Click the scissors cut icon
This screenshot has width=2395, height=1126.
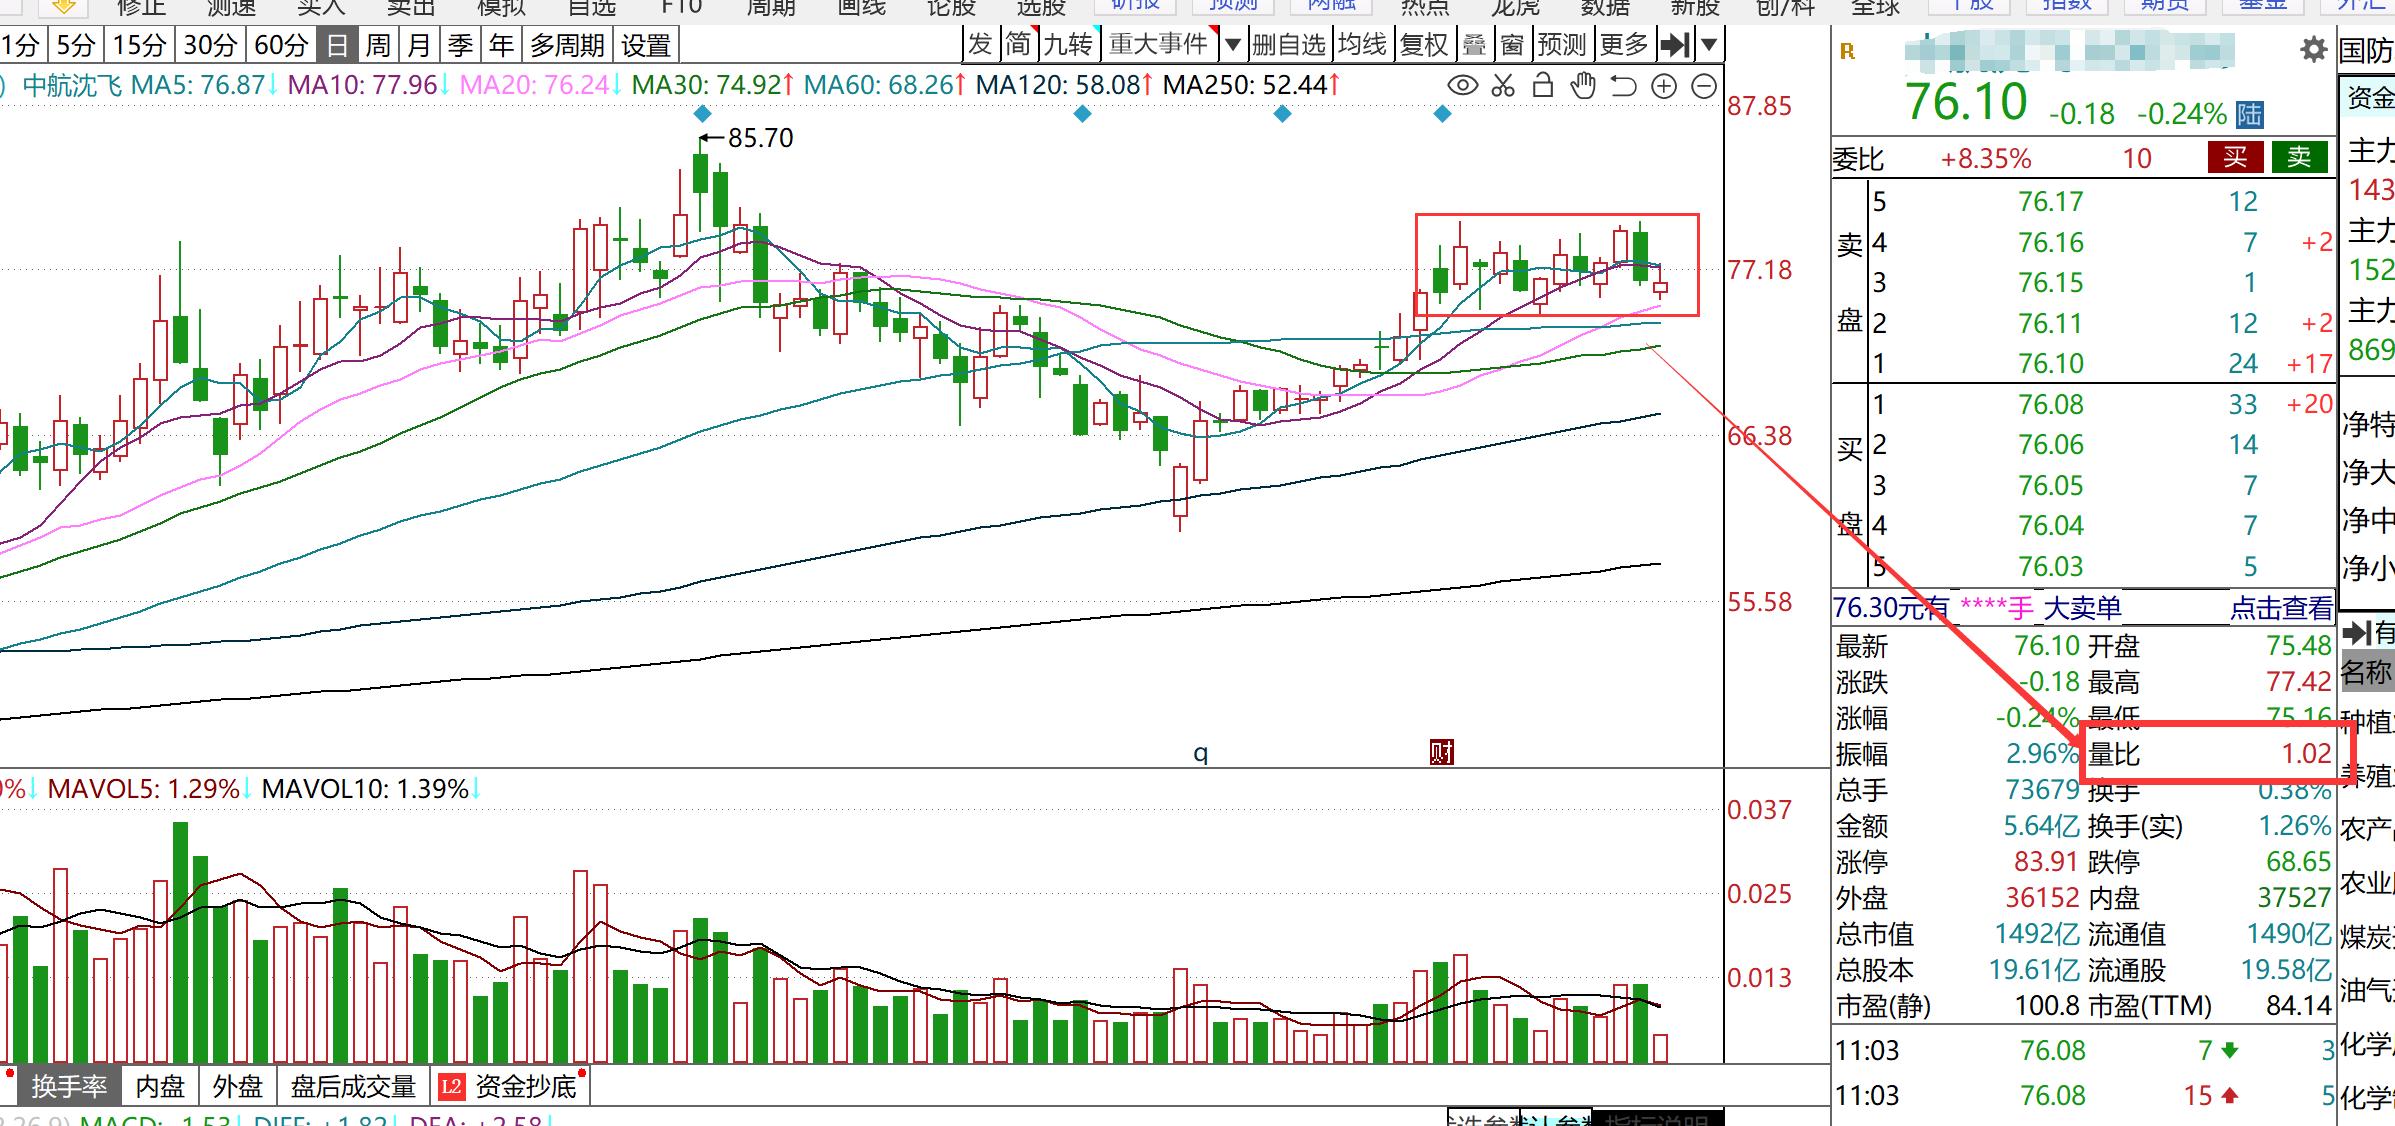tap(1503, 86)
